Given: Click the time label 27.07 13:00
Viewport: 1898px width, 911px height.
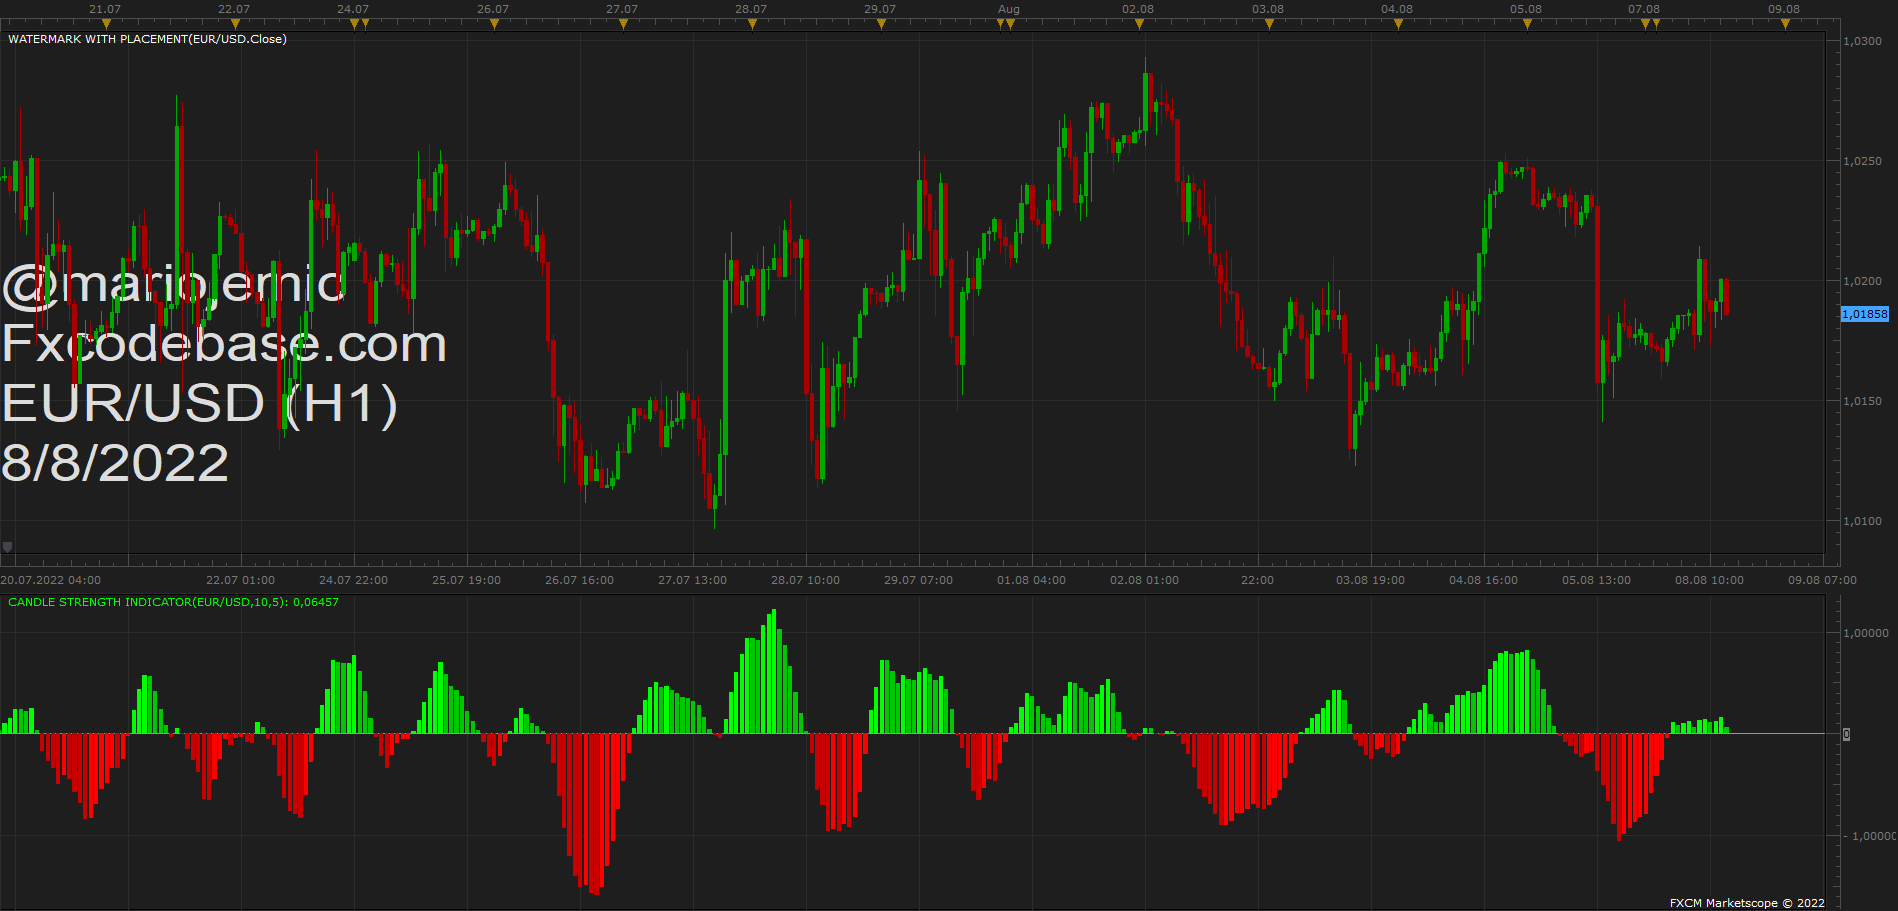Looking at the screenshot, I should 693,580.
